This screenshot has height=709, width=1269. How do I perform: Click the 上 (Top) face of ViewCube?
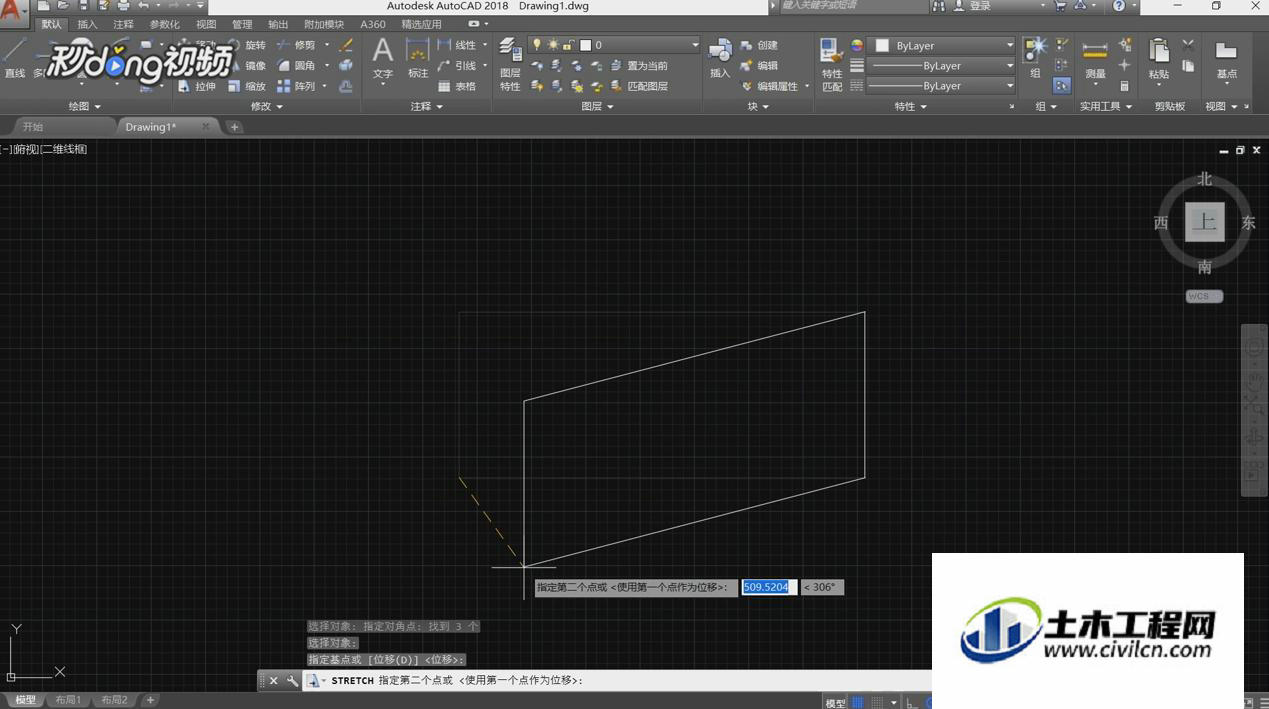1204,222
